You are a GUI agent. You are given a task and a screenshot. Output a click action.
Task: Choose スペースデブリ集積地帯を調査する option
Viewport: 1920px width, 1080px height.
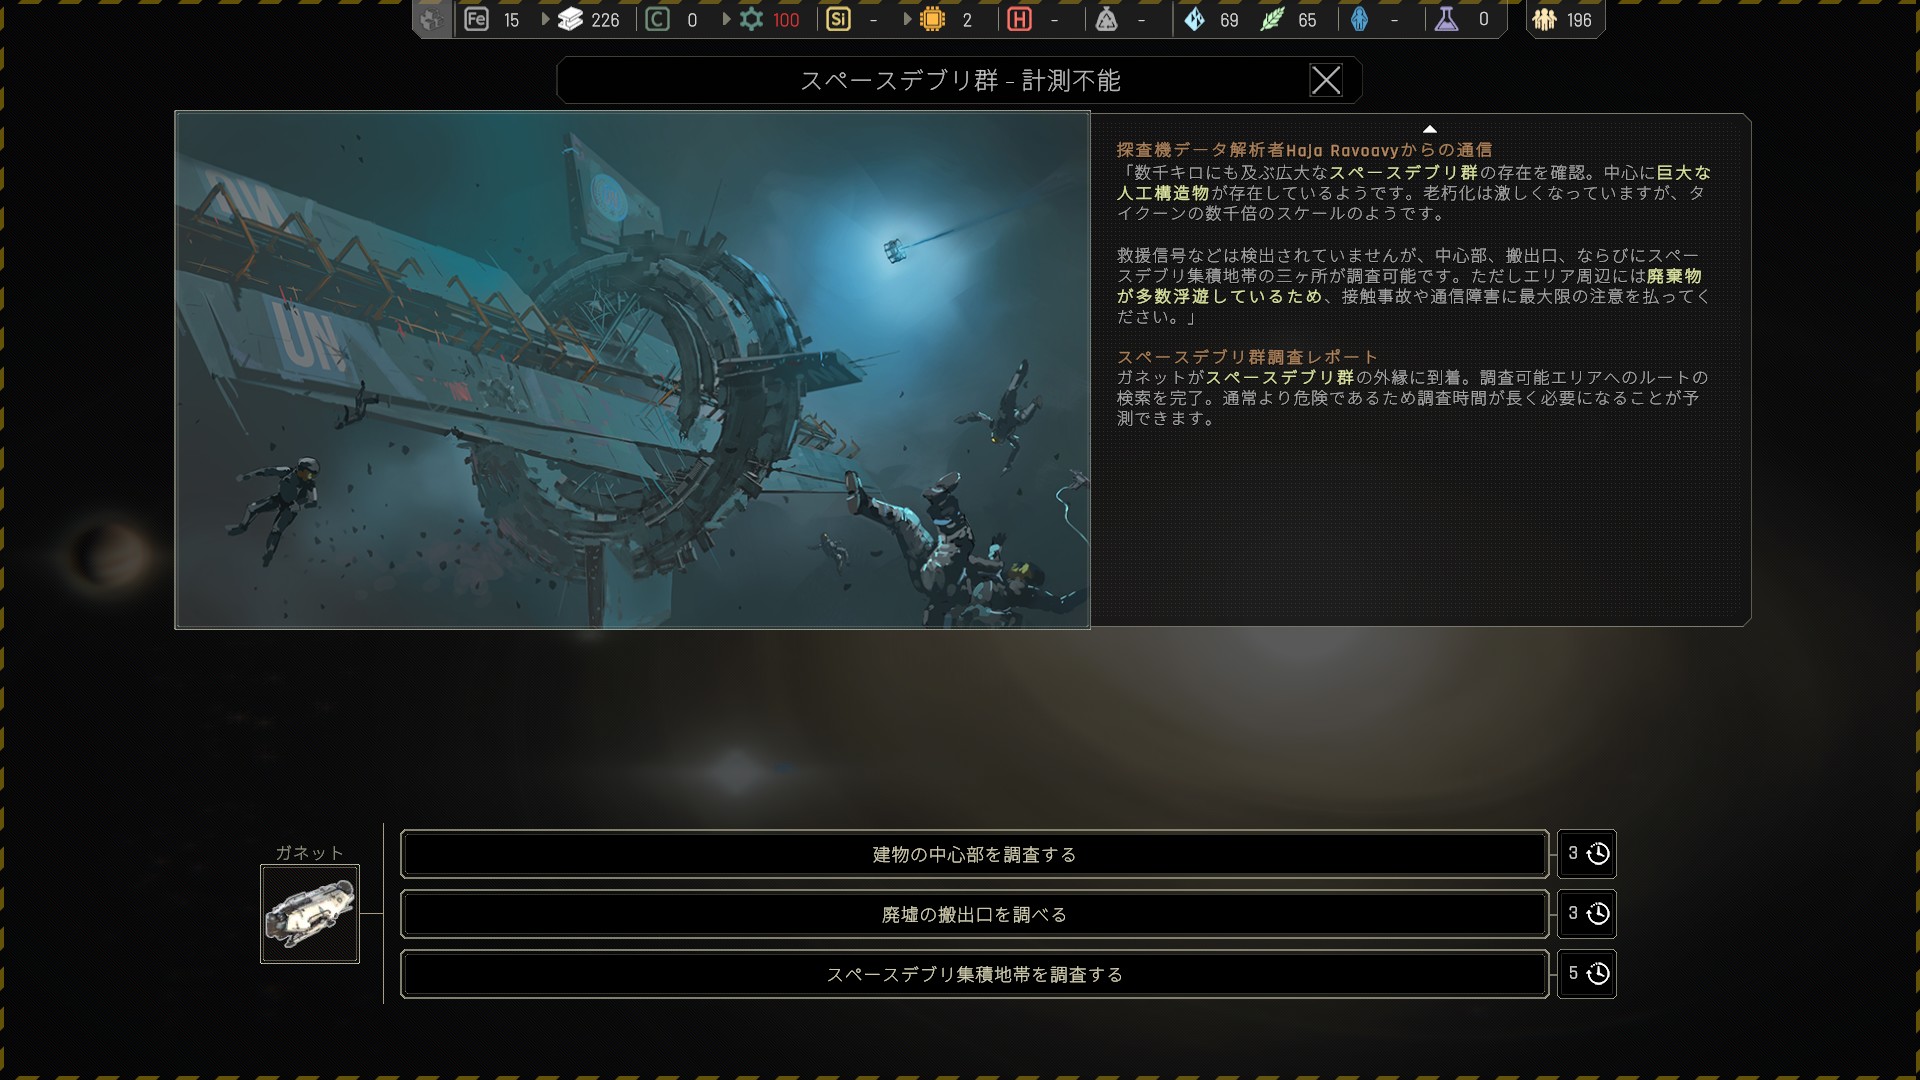pos(974,974)
